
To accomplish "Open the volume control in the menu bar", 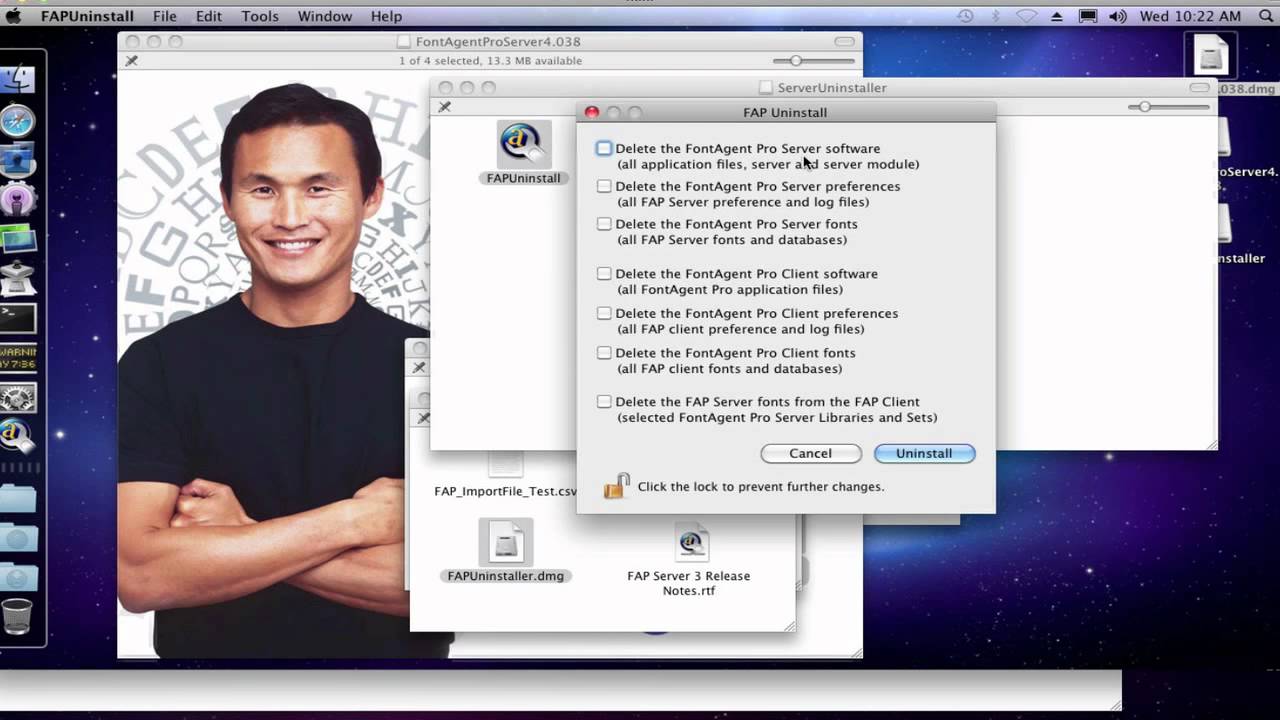I will tap(1118, 16).
